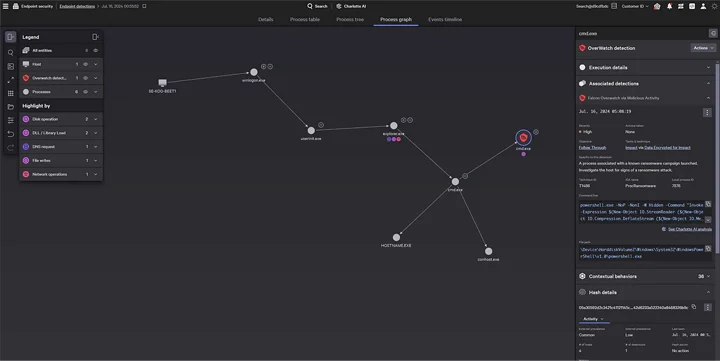Open the Activity dropdown tab
This screenshot has height=361, width=720.
[x=593, y=319]
